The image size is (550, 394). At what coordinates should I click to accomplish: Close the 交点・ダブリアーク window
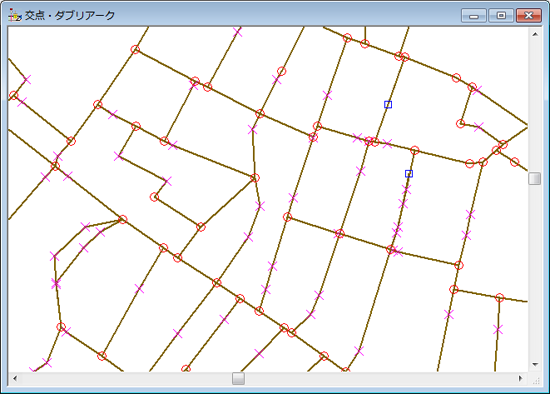529,16
